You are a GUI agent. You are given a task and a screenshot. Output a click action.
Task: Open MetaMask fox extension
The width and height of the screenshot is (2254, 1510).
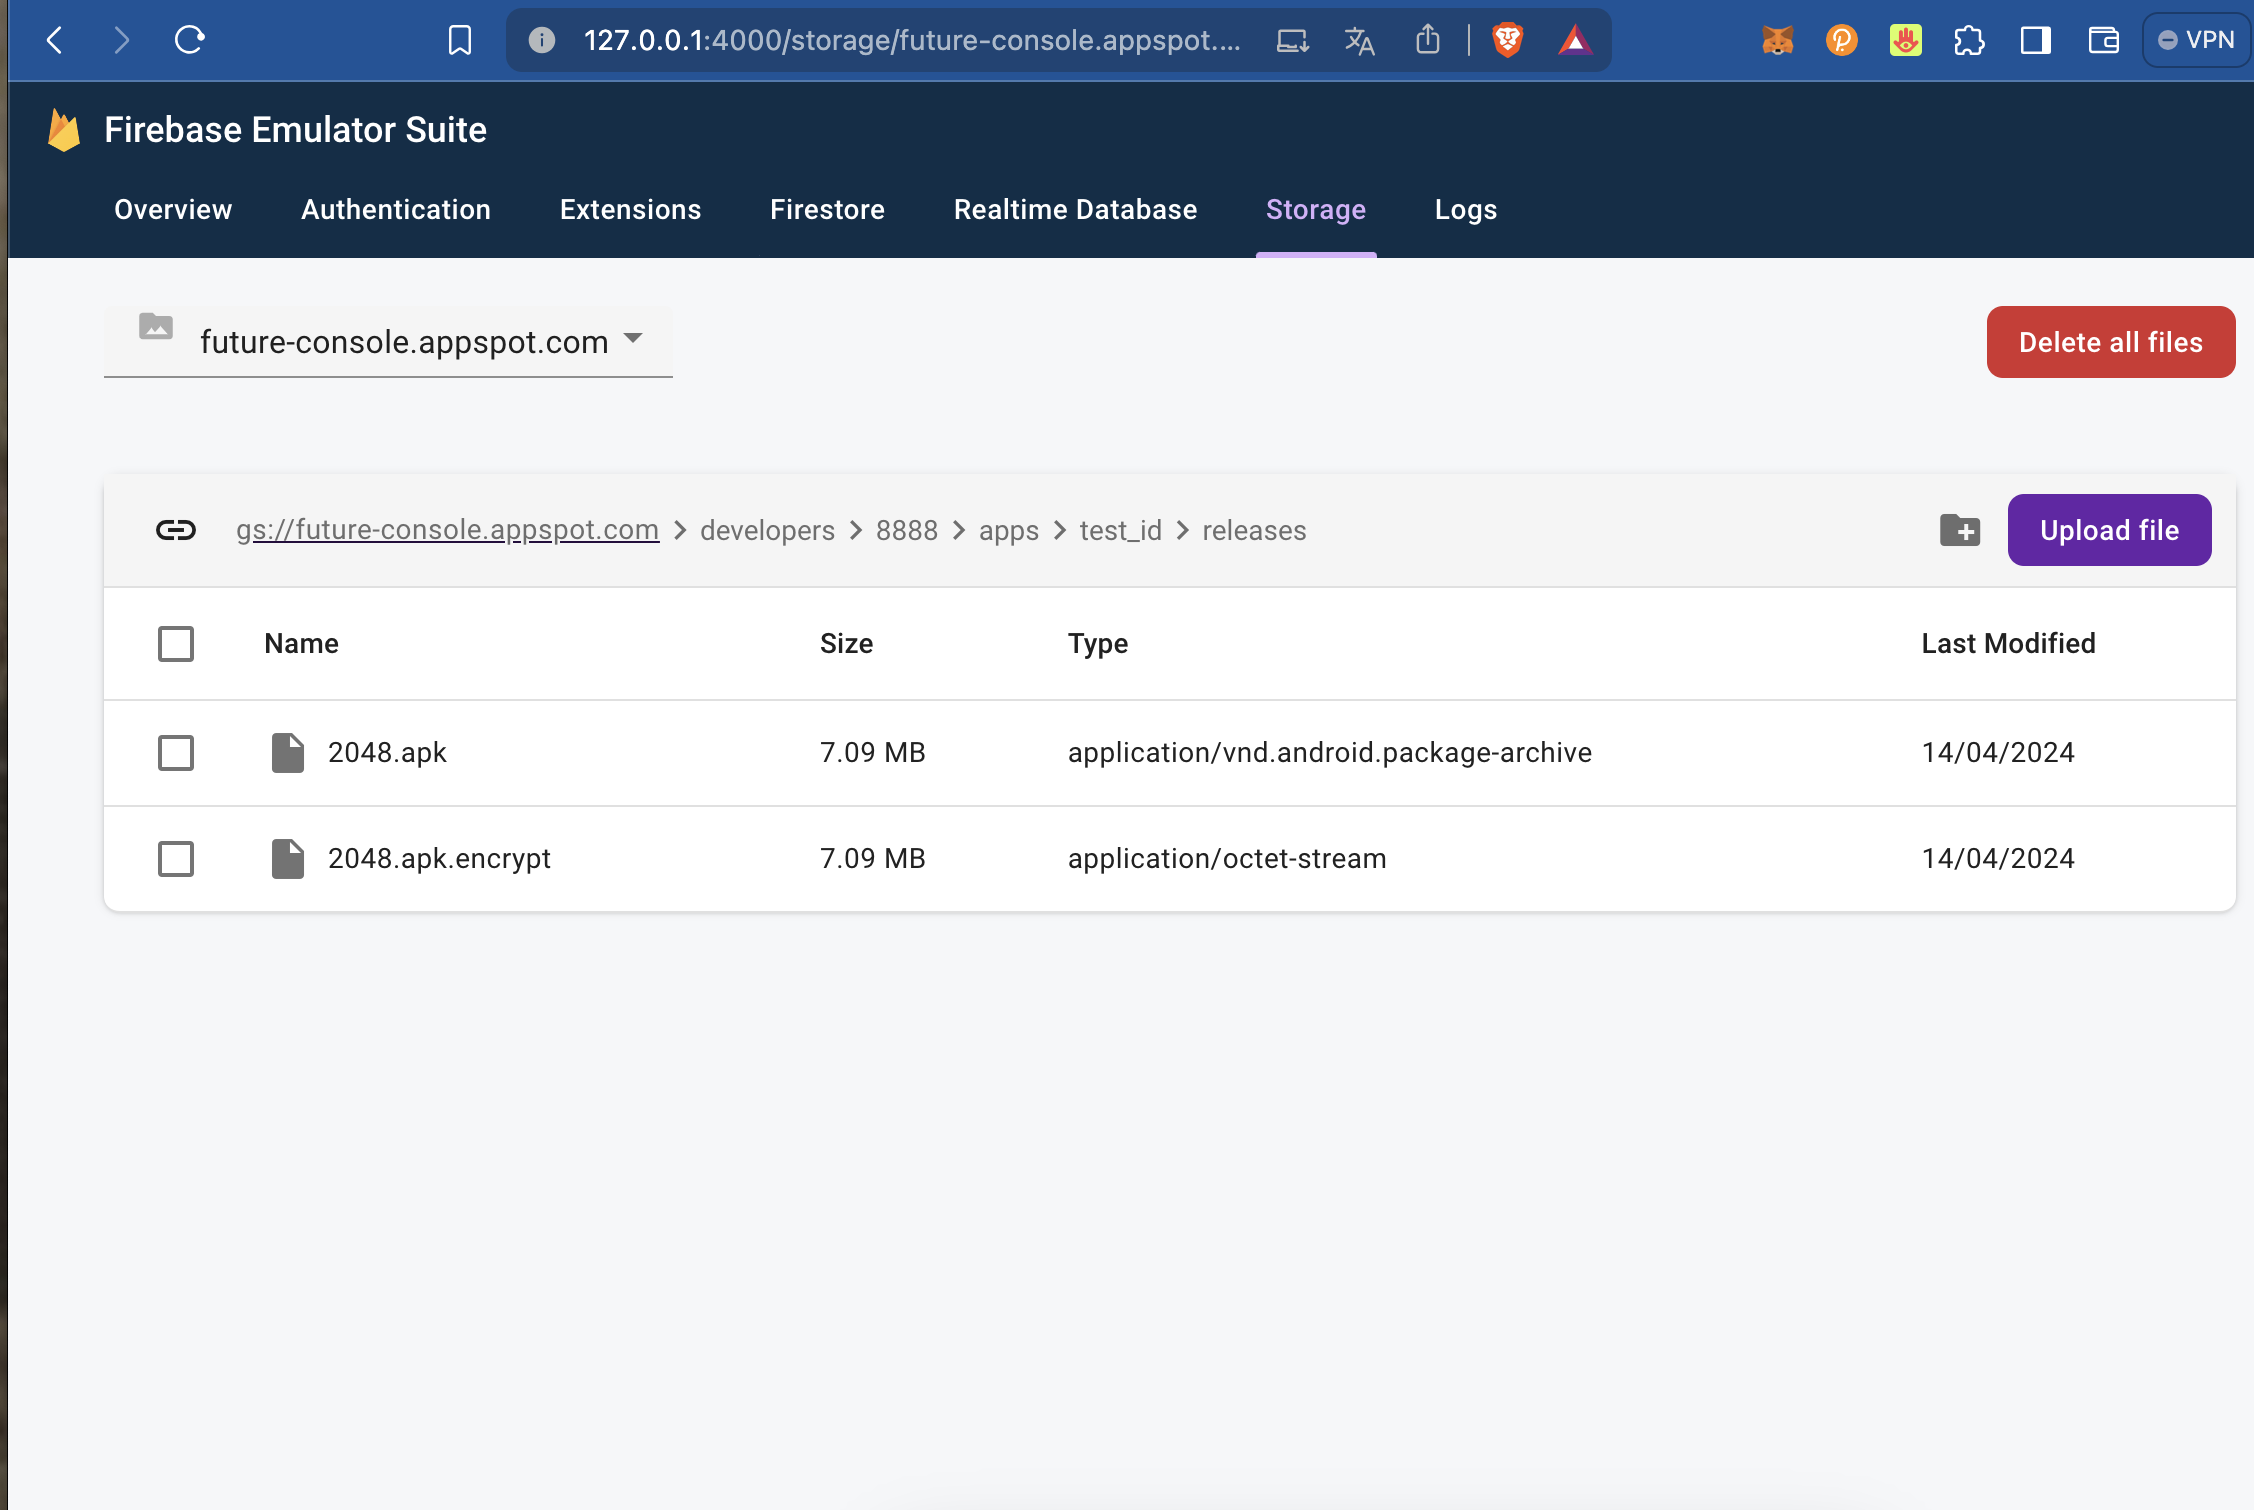click(x=1777, y=41)
